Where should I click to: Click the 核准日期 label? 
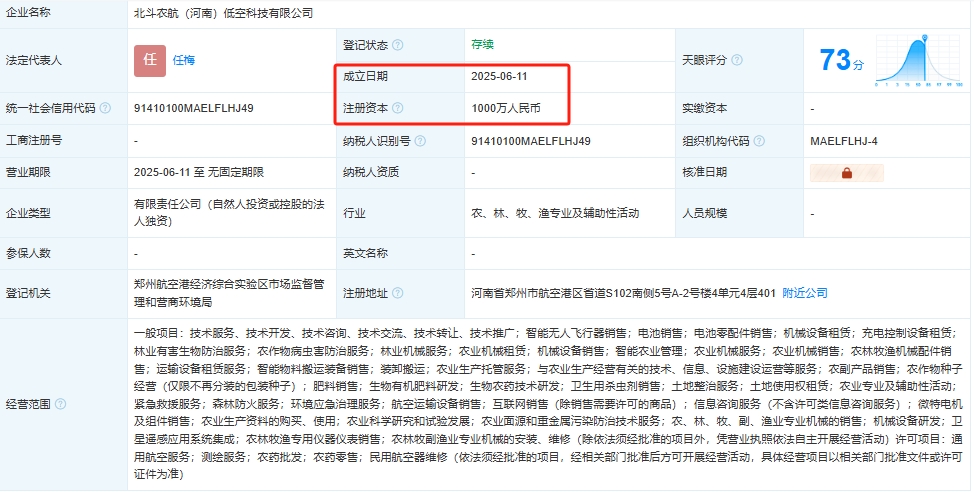coord(704,172)
